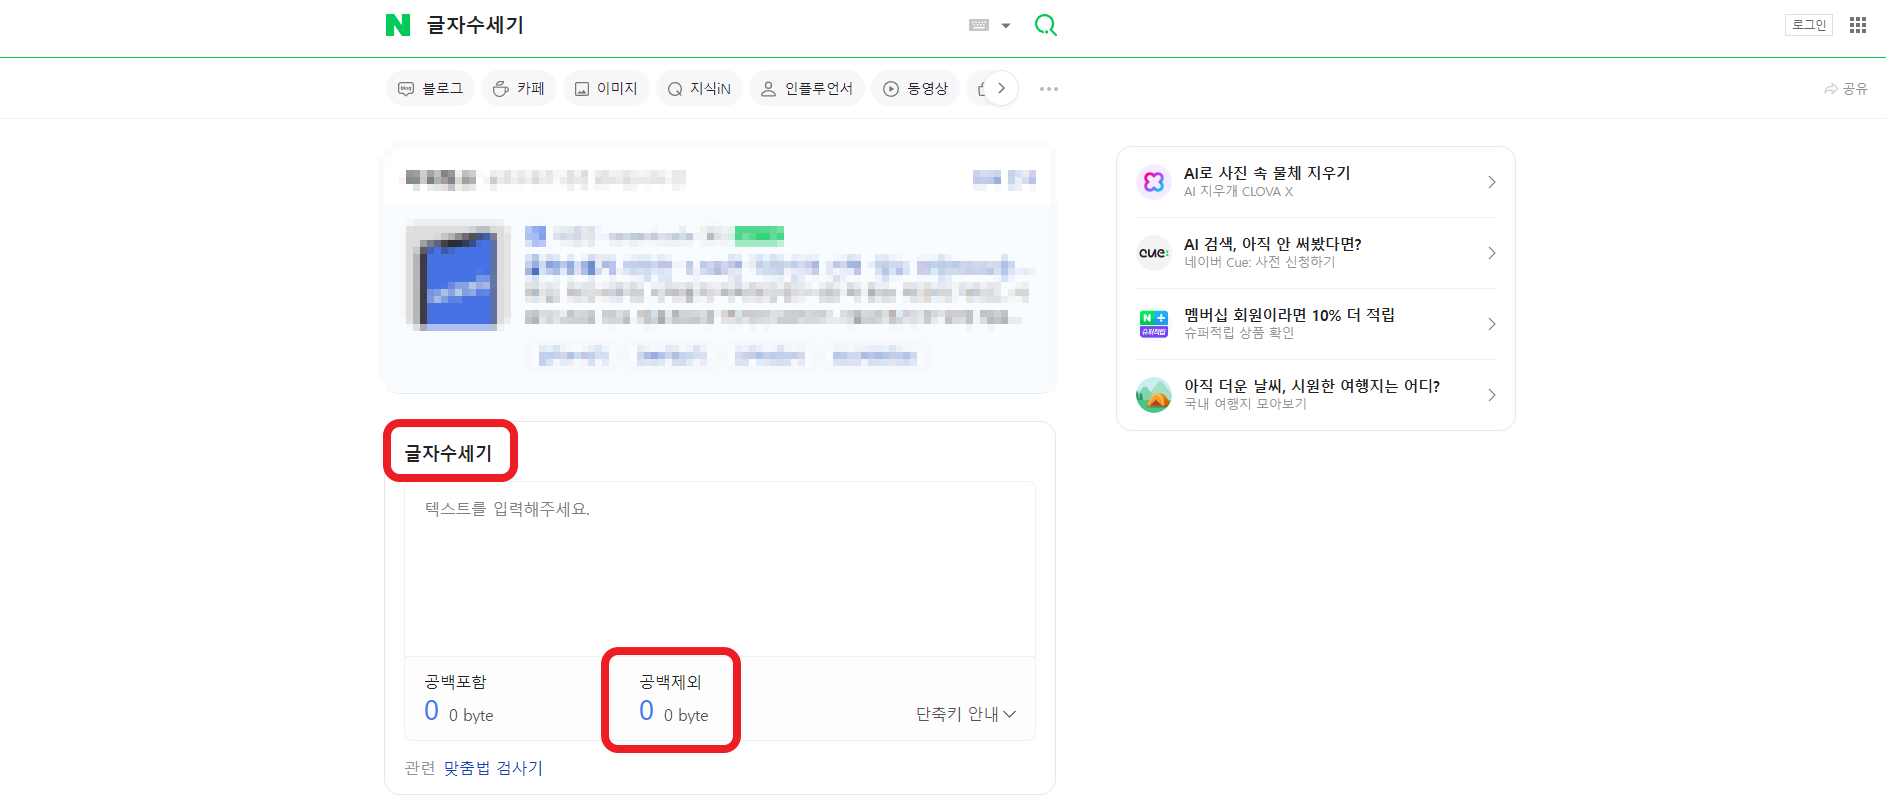Open the 맞춤법 검사기 link
This screenshot has width=1886, height=809.
click(493, 768)
